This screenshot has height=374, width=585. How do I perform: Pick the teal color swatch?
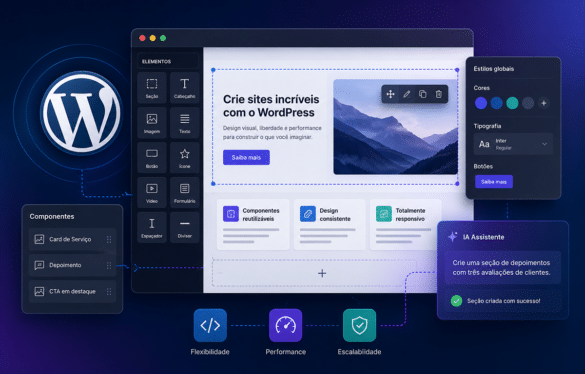tap(512, 103)
